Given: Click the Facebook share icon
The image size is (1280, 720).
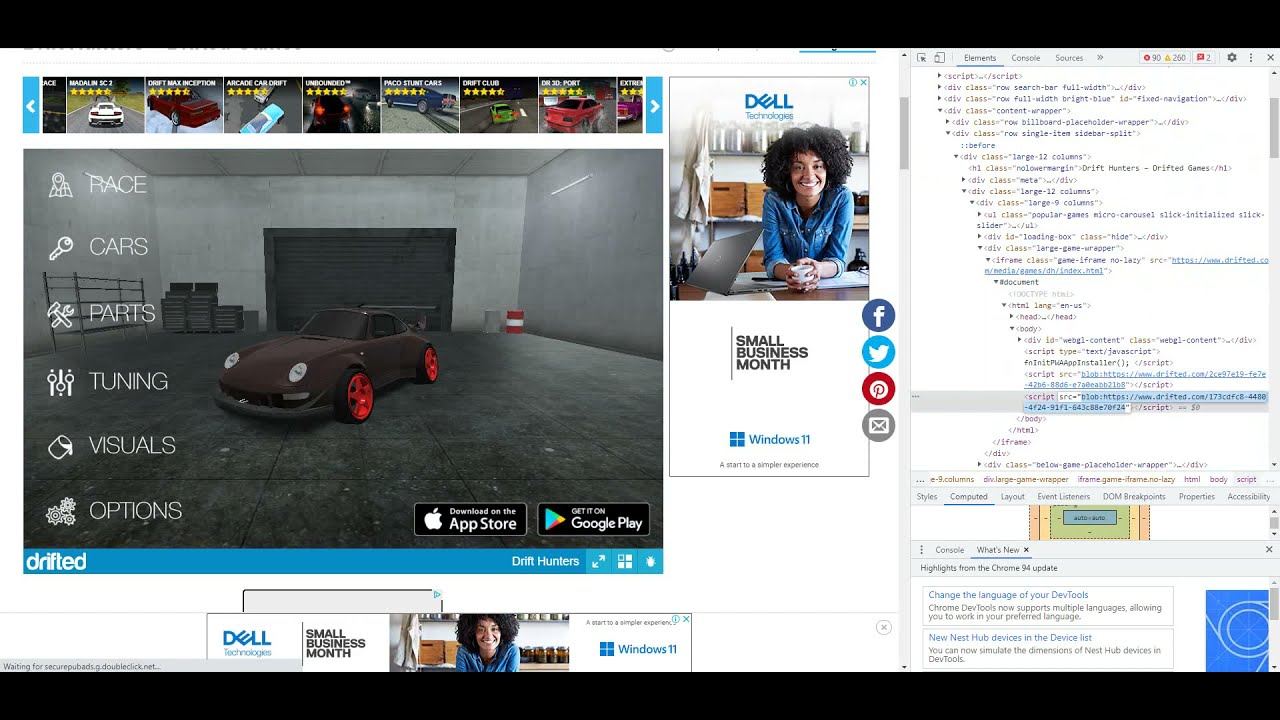Looking at the screenshot, I should [x=879, y=316].
